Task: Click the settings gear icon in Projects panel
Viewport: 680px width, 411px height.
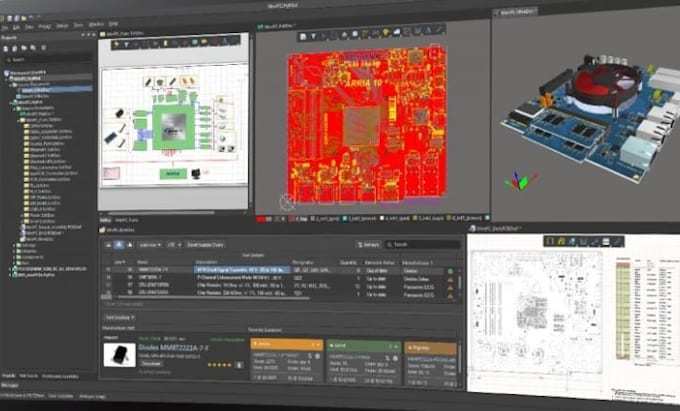Action: click(x=43, y=48)
